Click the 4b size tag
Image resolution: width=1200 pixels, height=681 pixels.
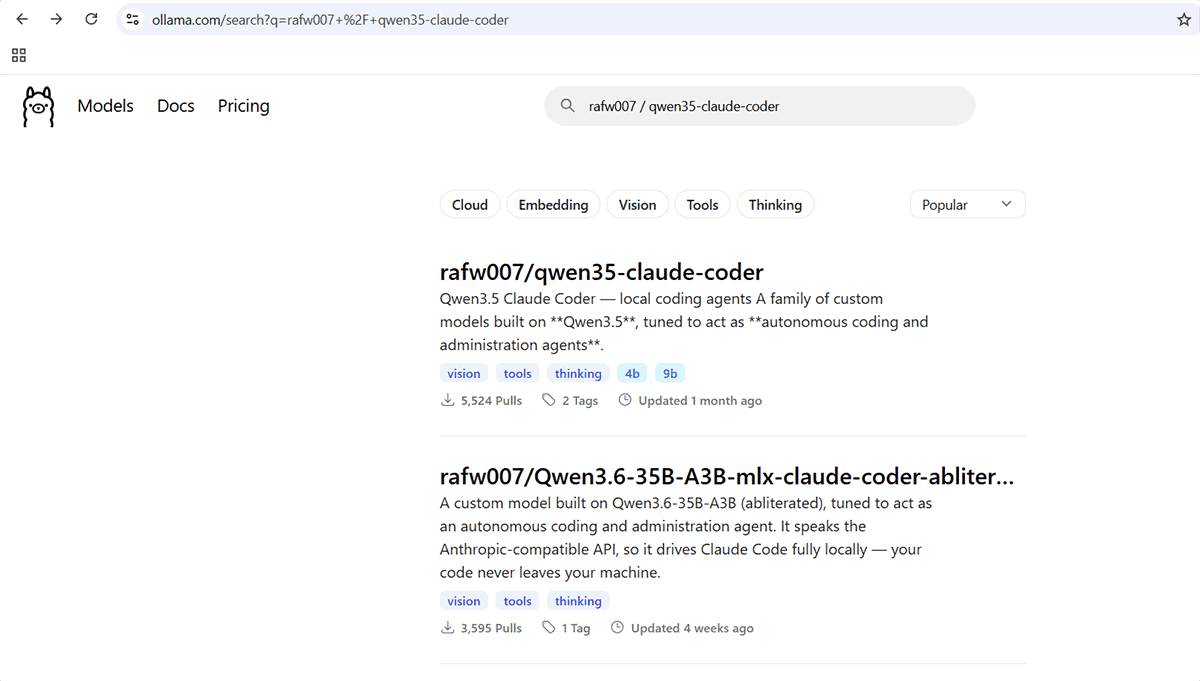coord(633,373)
